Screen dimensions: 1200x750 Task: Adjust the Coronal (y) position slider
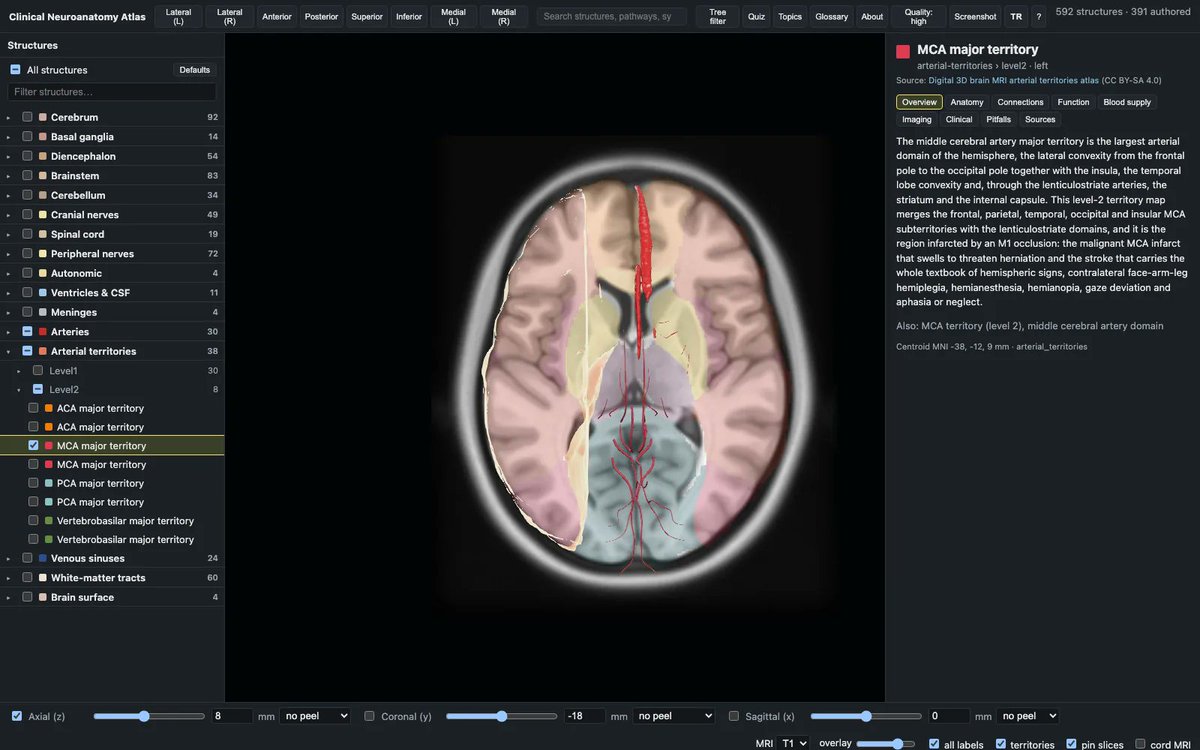(x=501, y=716)
